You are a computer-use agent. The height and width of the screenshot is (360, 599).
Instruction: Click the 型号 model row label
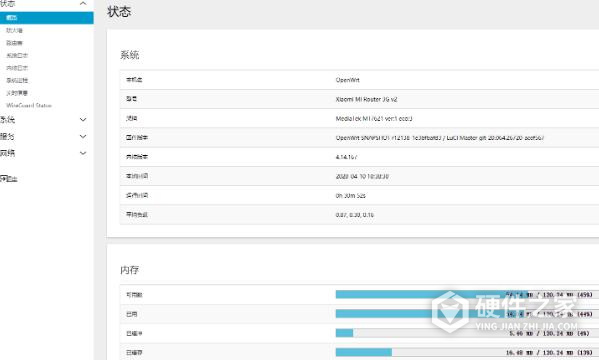[131, 99]
